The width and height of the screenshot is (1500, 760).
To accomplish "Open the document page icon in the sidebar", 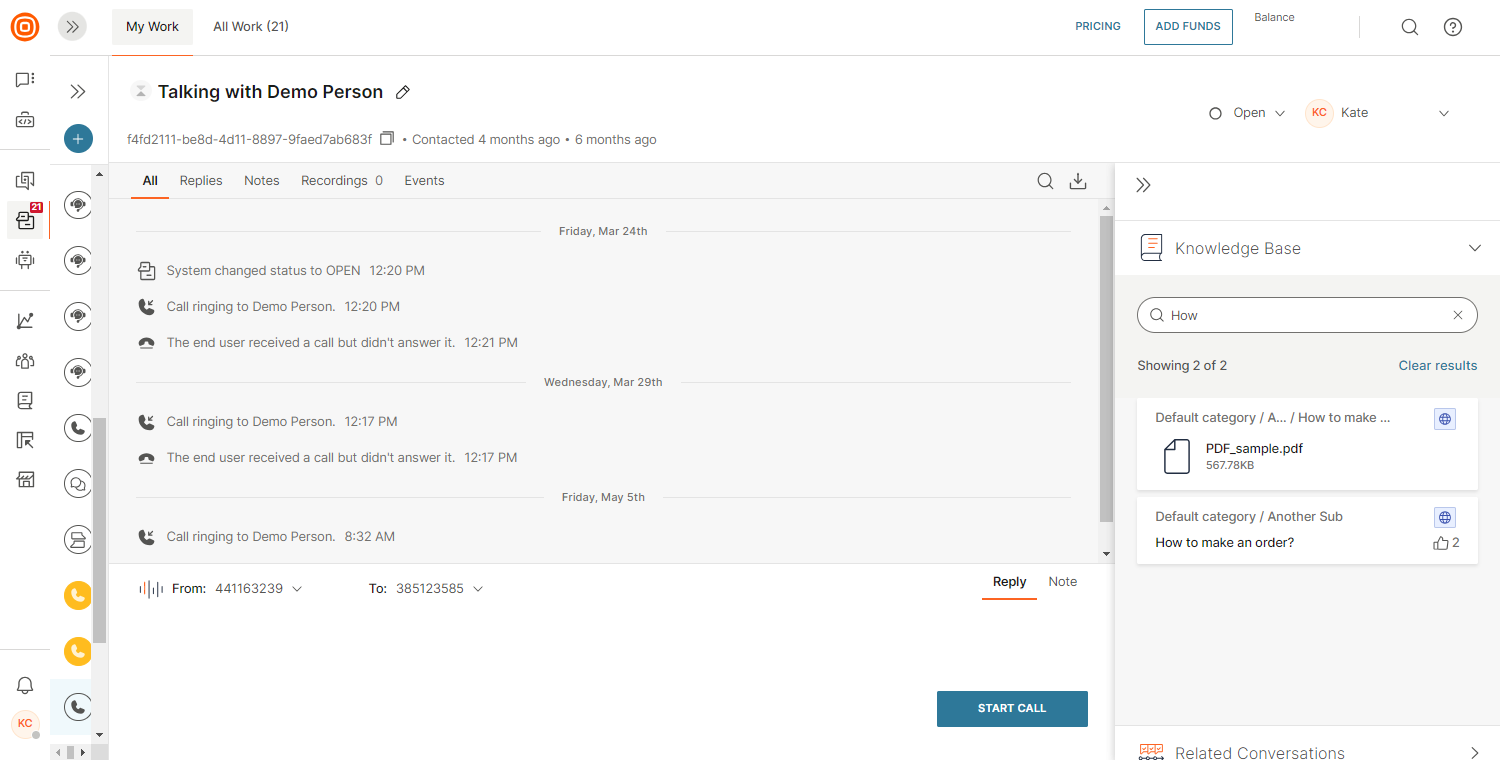I will (x=25, y=401).
